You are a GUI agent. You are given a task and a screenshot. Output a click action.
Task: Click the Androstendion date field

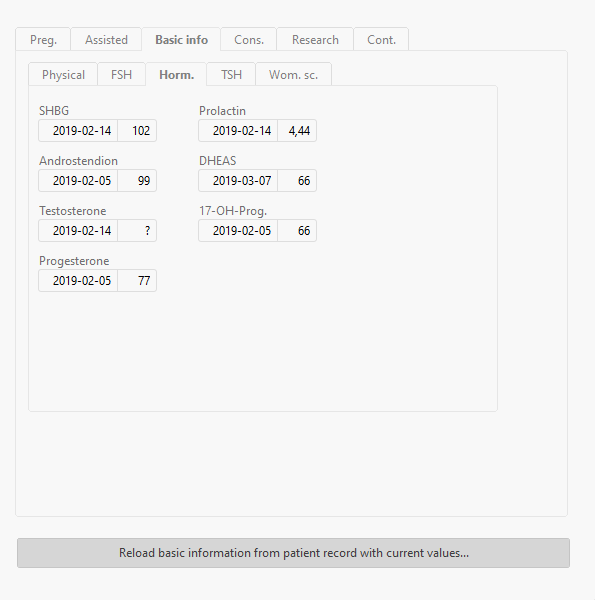tap(78, 181)
